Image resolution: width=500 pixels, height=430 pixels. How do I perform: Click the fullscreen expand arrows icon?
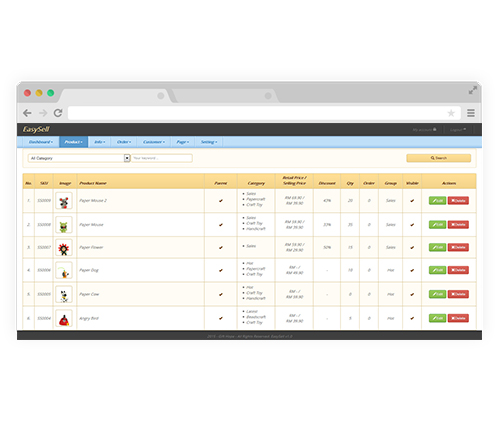point(473,90)
